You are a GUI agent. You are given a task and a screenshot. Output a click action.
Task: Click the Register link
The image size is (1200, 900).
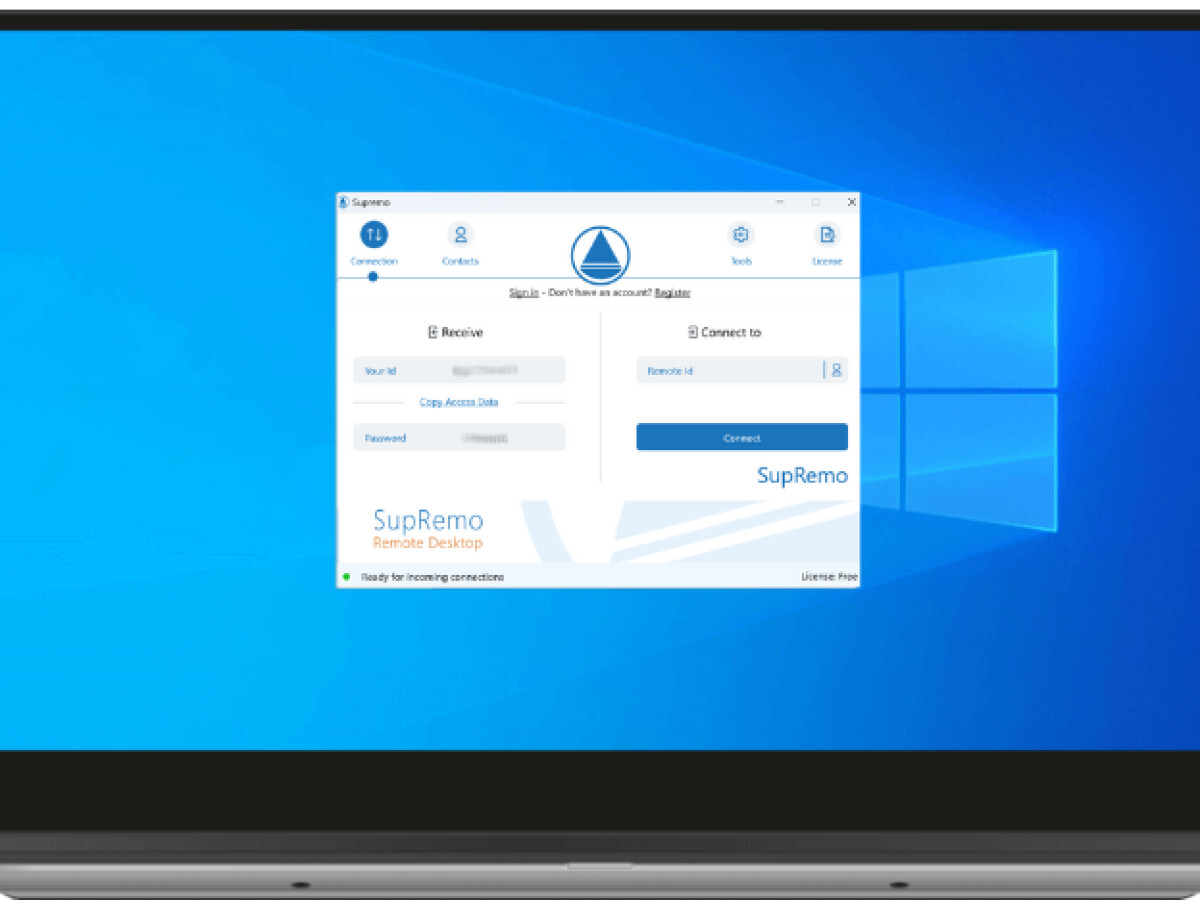(x=672, y=293)
